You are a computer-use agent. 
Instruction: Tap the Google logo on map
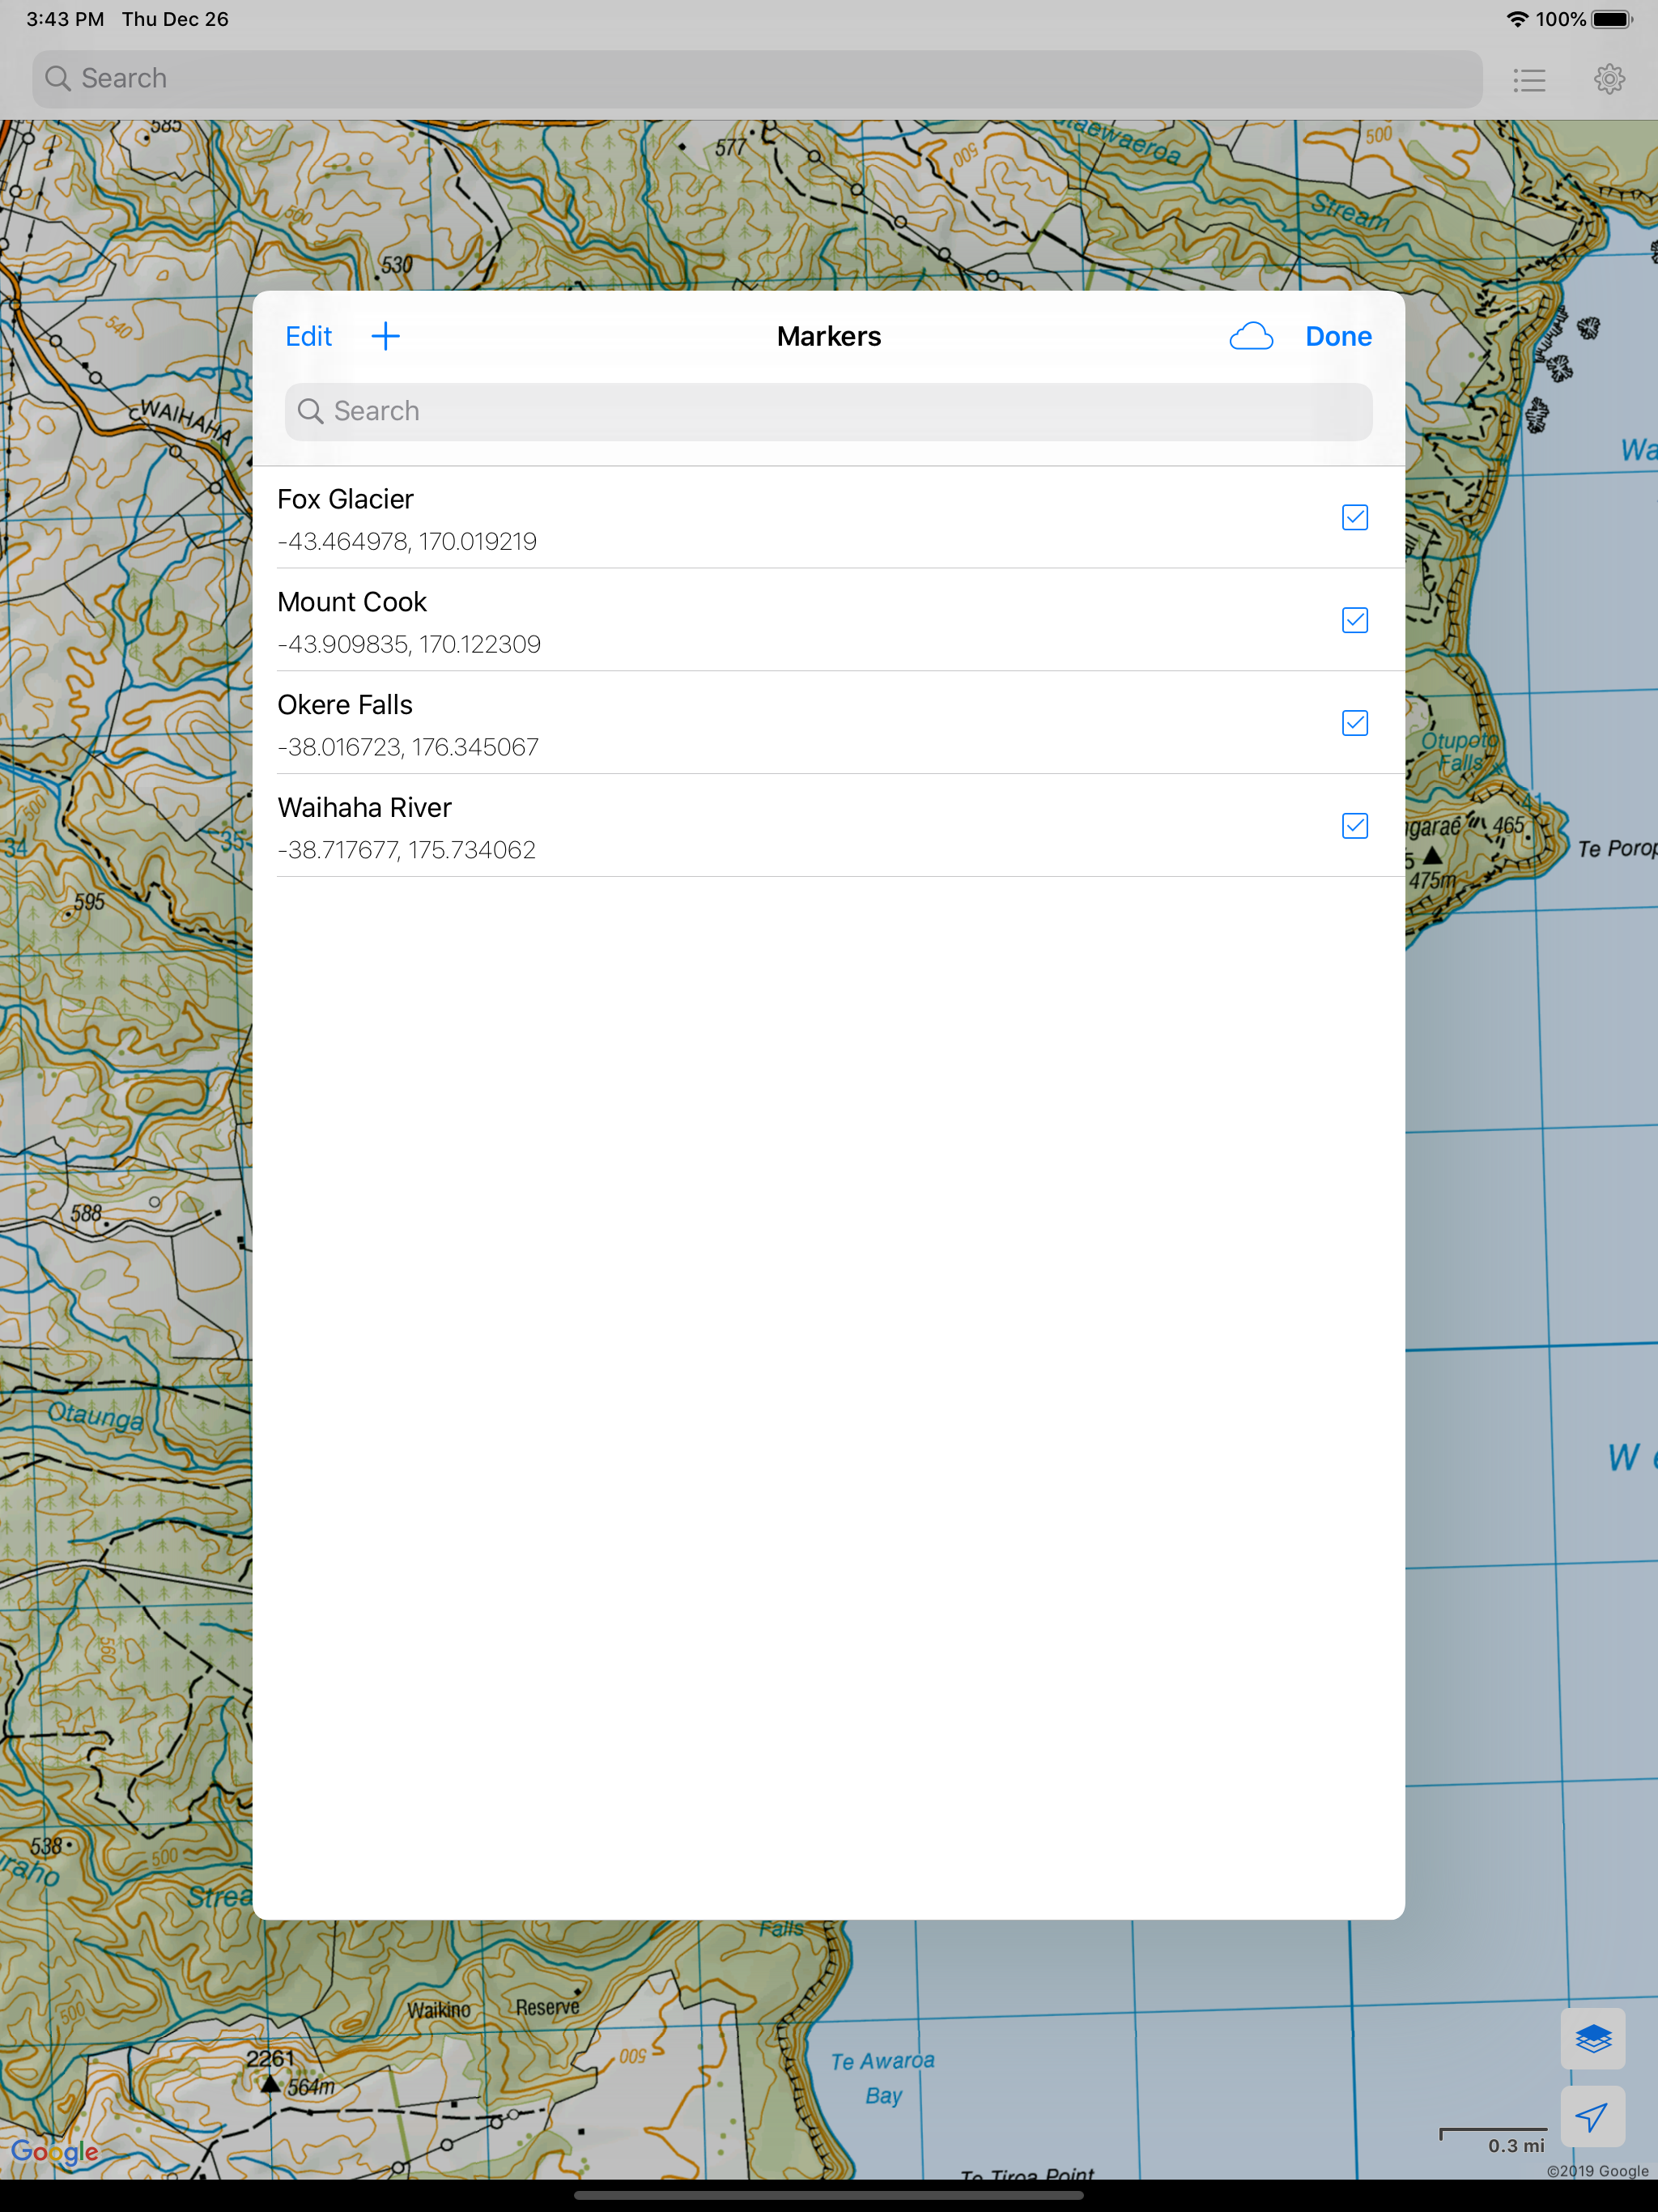tap(55, 2152)
